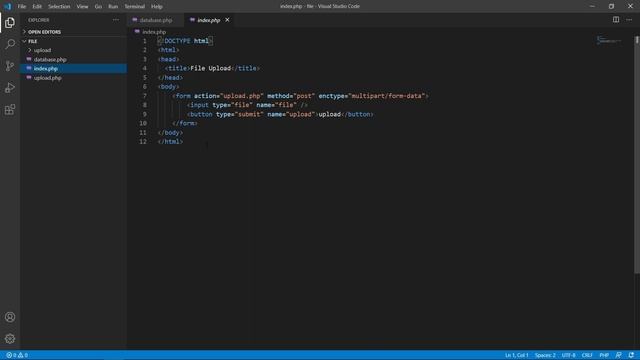This screenshot has width=640, height=360.
Task: Click the PHP file icon next to database.php in explorer
Action: pos(29,59)
